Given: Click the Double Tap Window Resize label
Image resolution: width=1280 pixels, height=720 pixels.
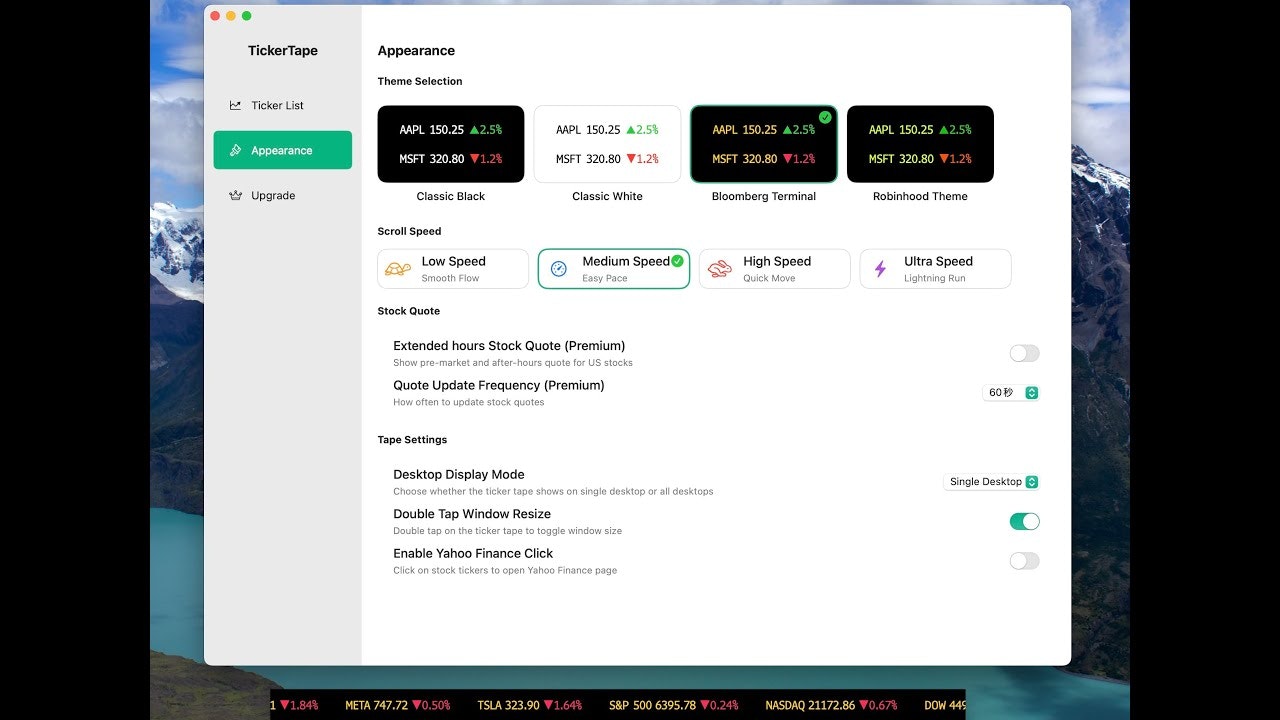Looking at the screenshot, I should tap(472, 514).
